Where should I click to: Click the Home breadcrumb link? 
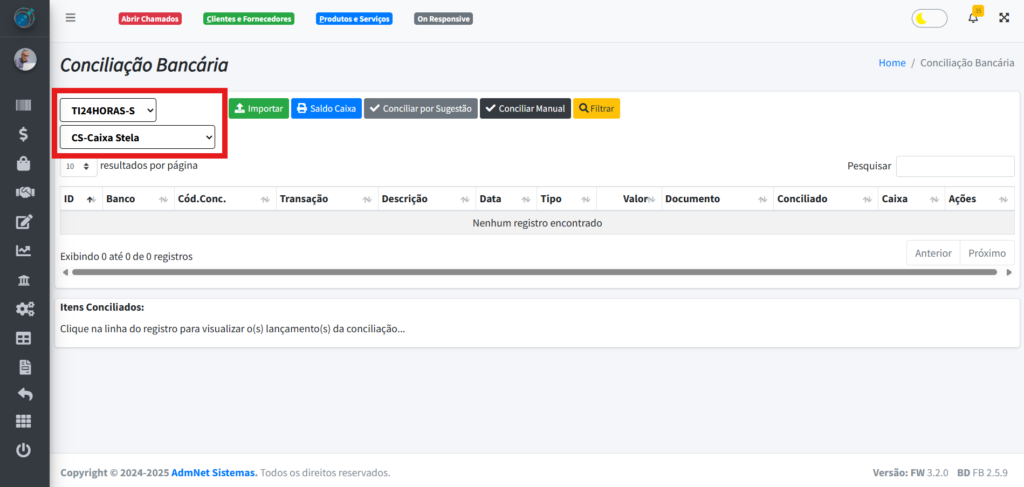(x=892, y=63)
